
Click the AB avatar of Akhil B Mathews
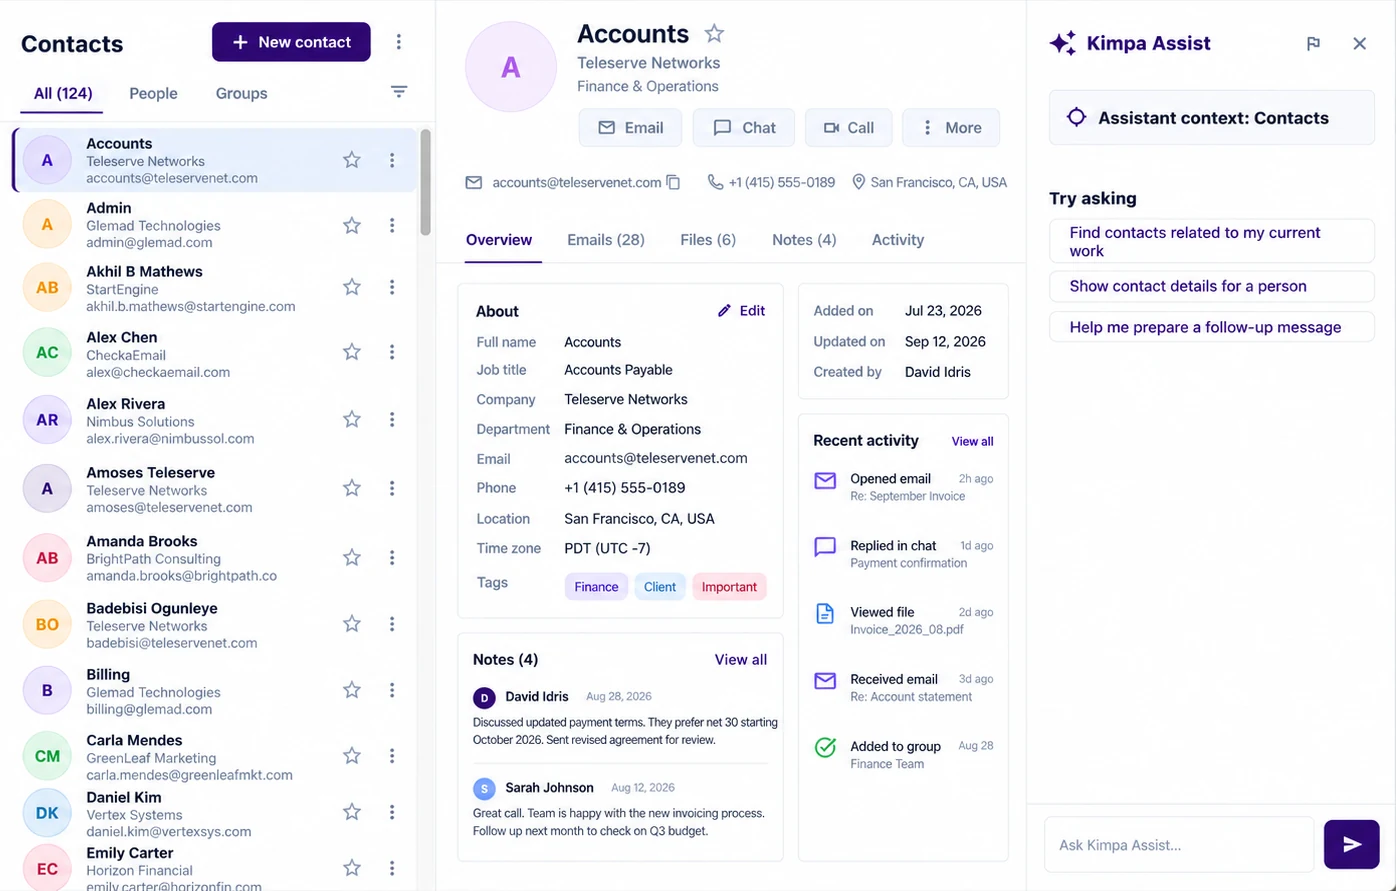47,288
